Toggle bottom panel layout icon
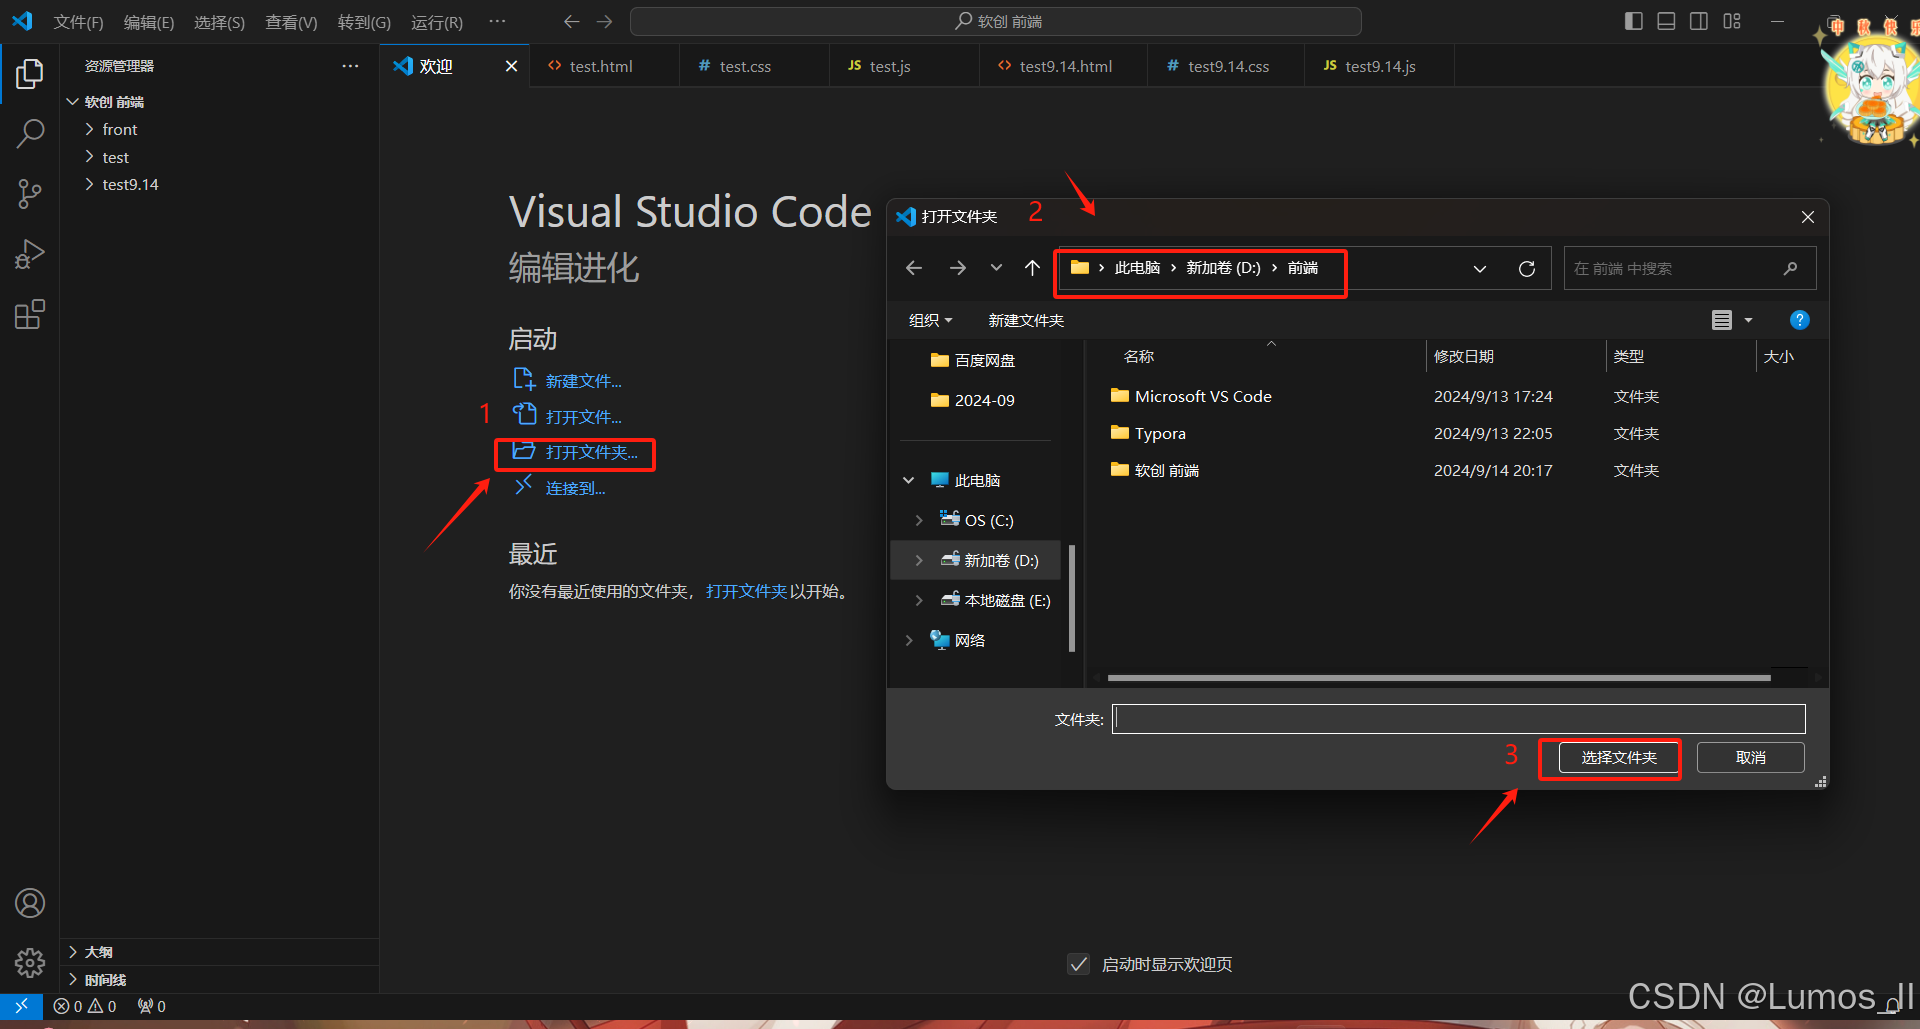1920x1029 pixels. pos(1666,21)
